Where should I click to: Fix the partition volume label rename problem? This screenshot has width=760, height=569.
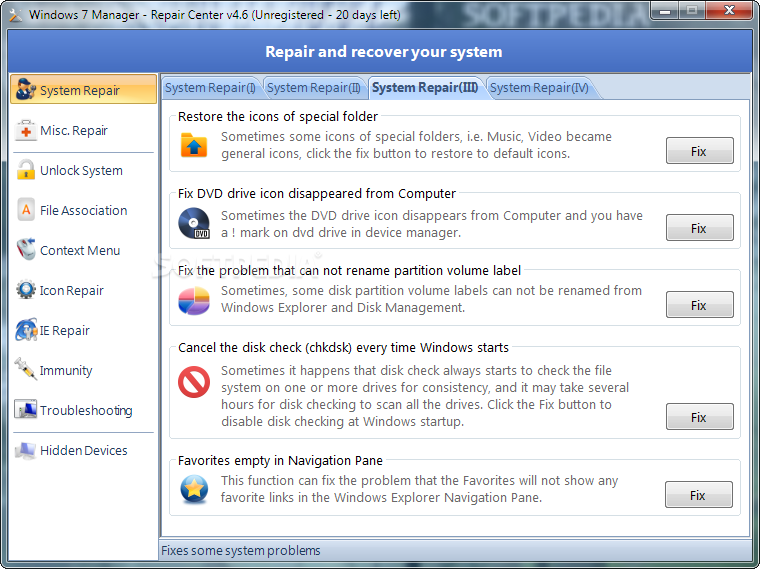click(x=699, y=305)
